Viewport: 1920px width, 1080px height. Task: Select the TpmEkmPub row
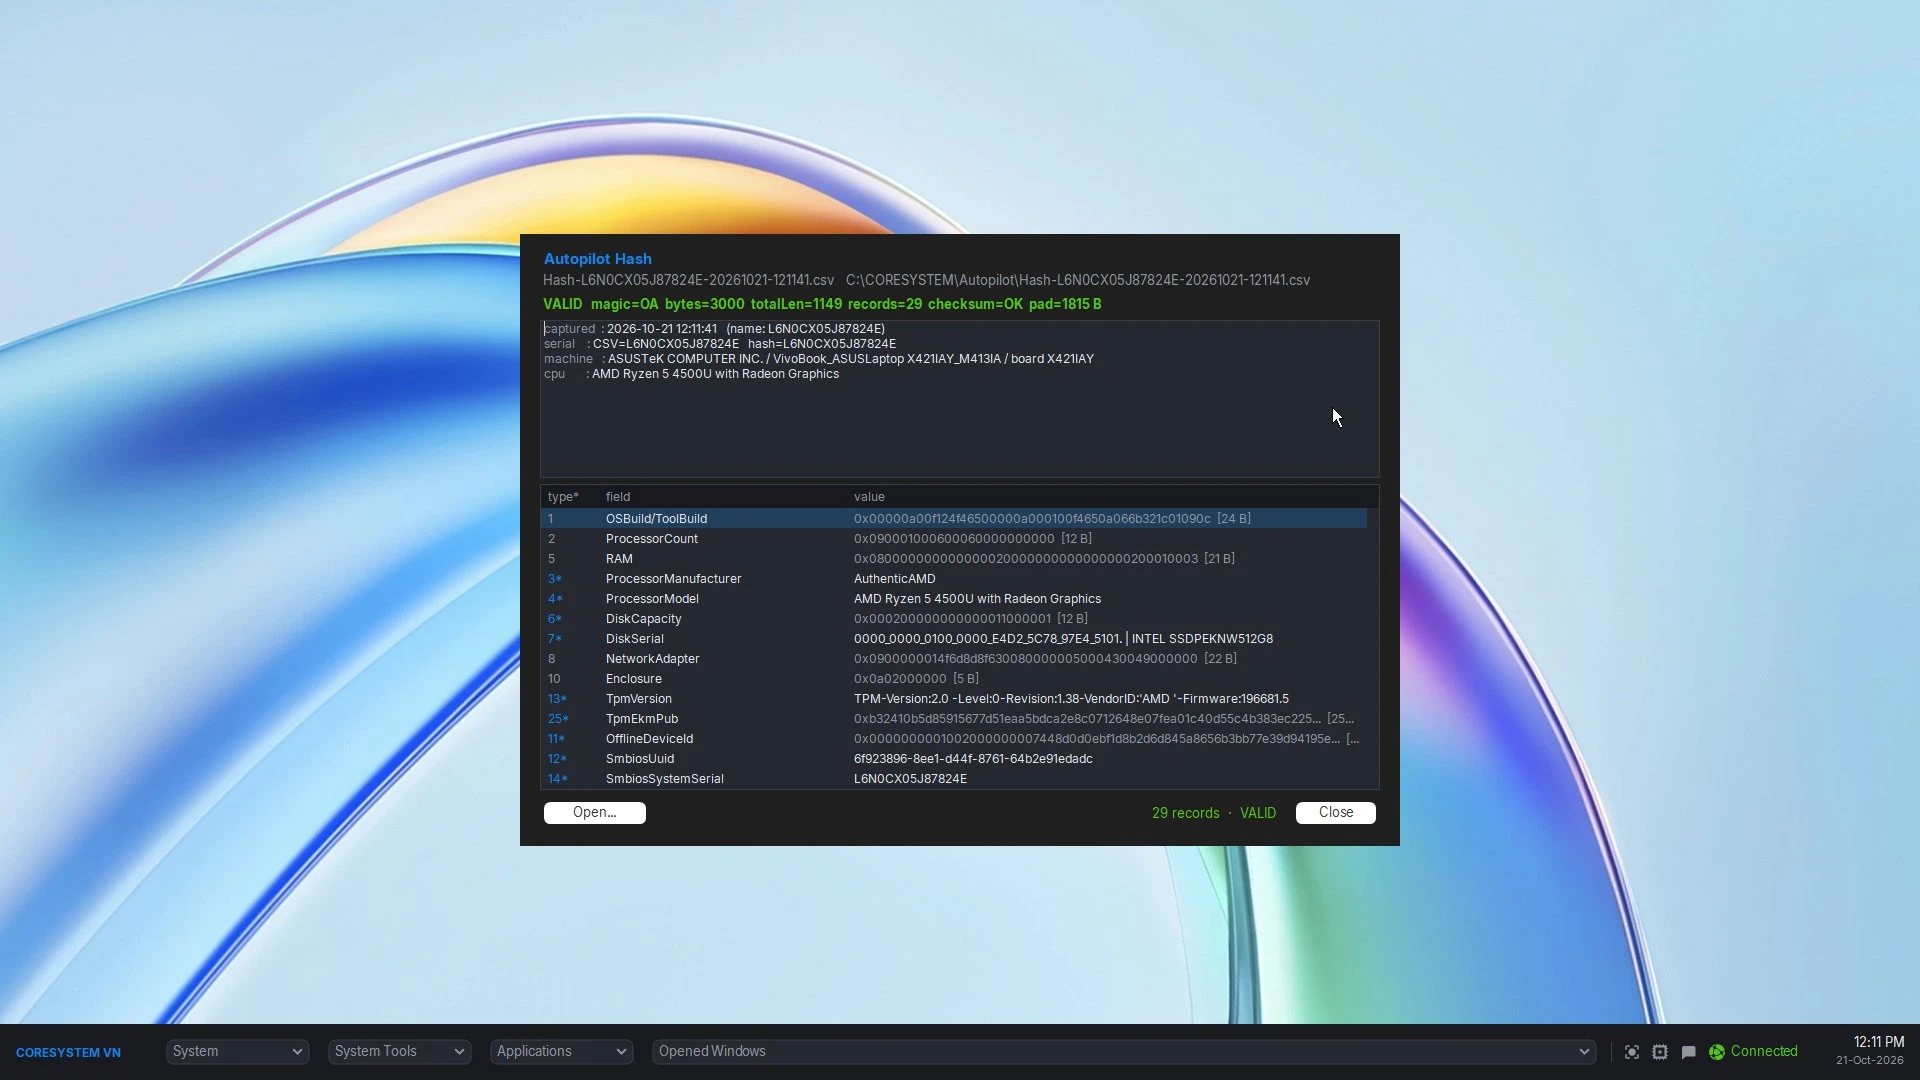coord(954,719)
